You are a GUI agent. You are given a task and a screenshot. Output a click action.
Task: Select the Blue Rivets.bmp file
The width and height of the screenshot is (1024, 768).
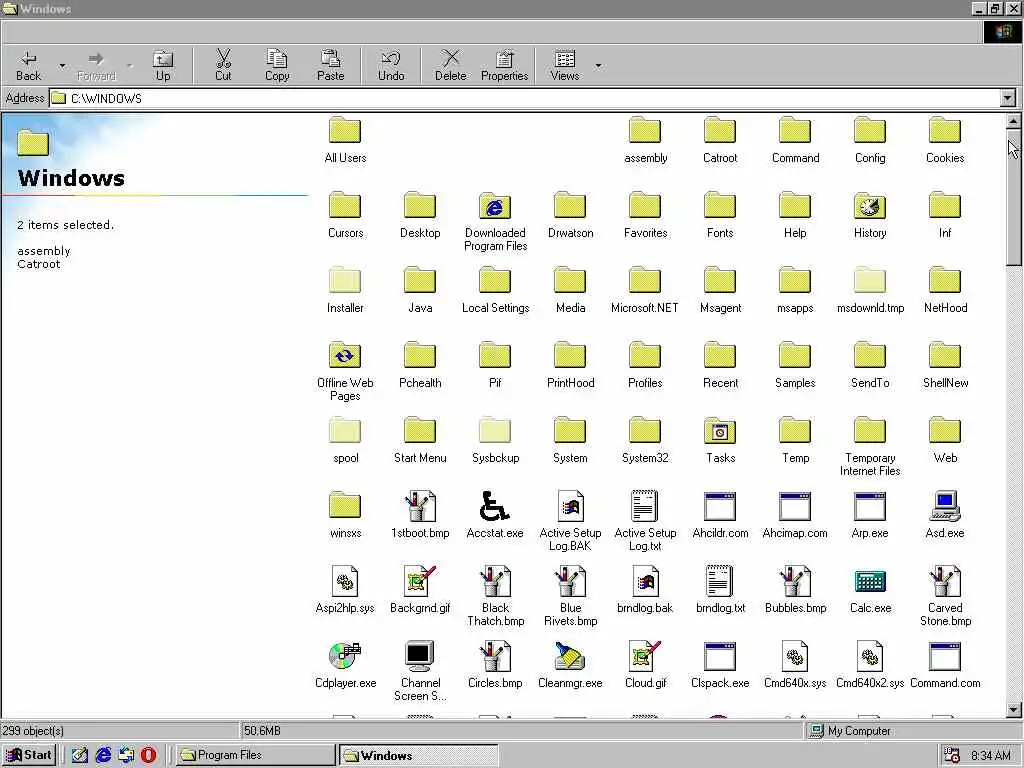click(x=570, y=597)
